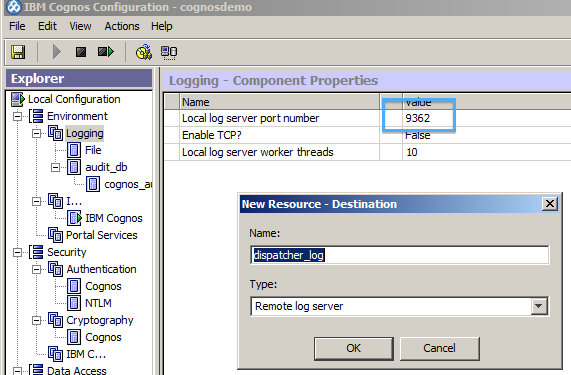Click the NTLM namespace icon
Screen dimensions: 571x375
point(74,303)
